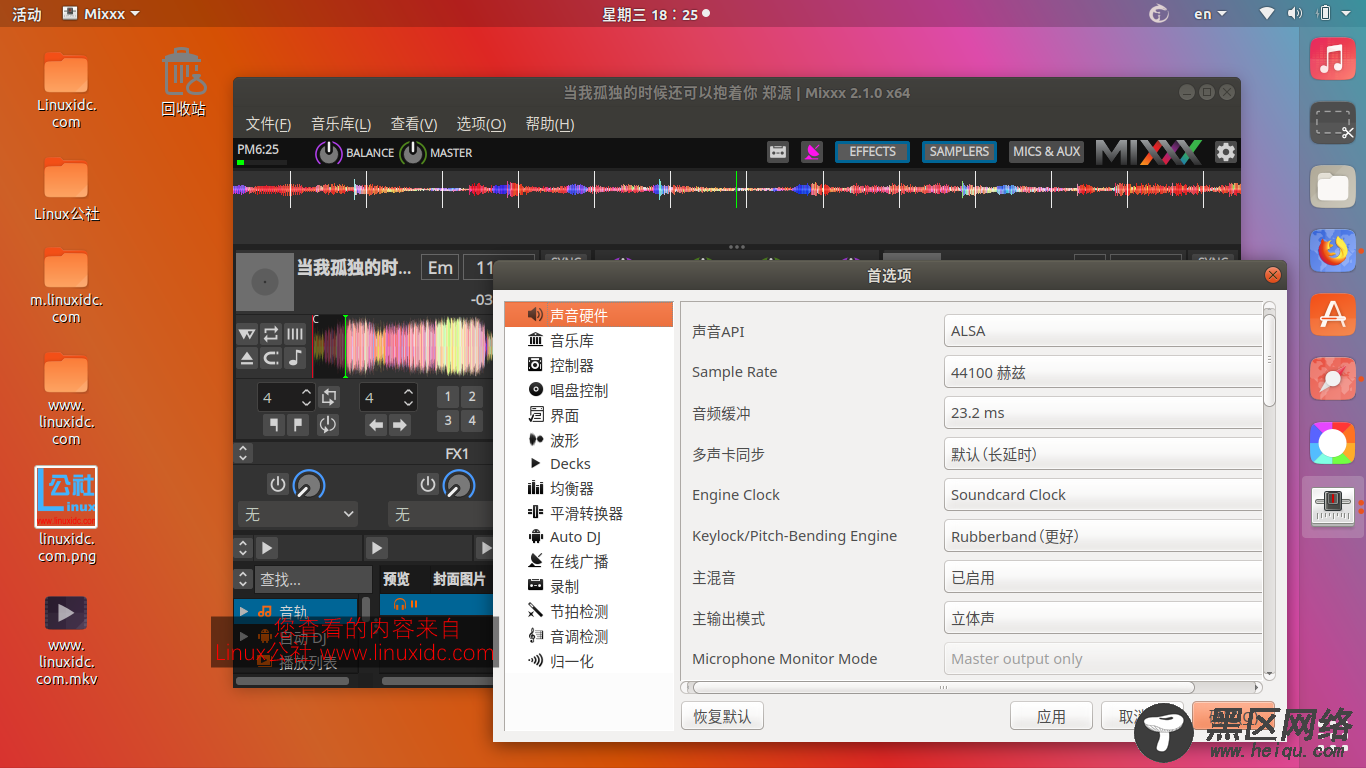Click the 应用 button
The width and height of the screenshot is (1366, 768).
click(x=1051, y=716)
